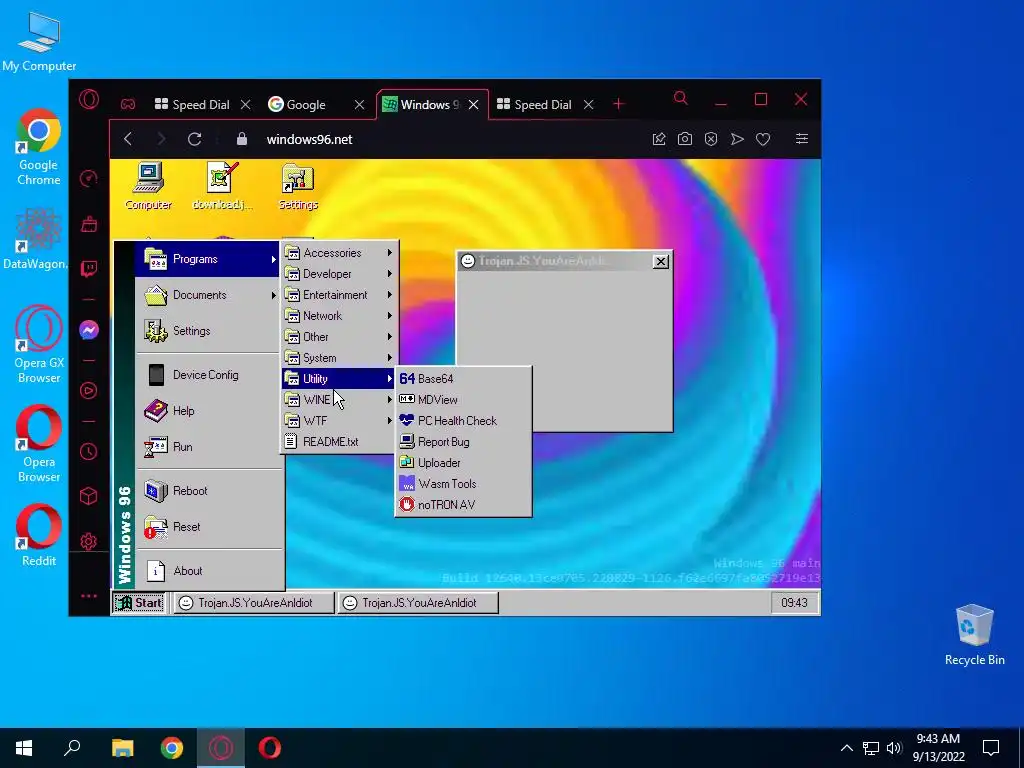1024x768 pixels.
Task: Choose Reset in the start menu
Action: tap(208, 526)
